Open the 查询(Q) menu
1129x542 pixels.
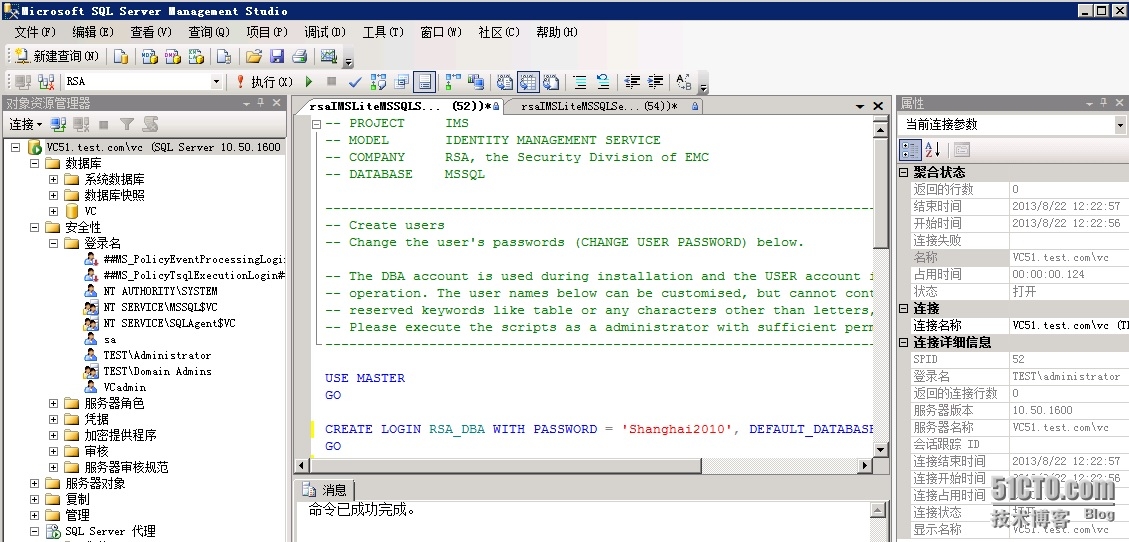tap(209, 32)
